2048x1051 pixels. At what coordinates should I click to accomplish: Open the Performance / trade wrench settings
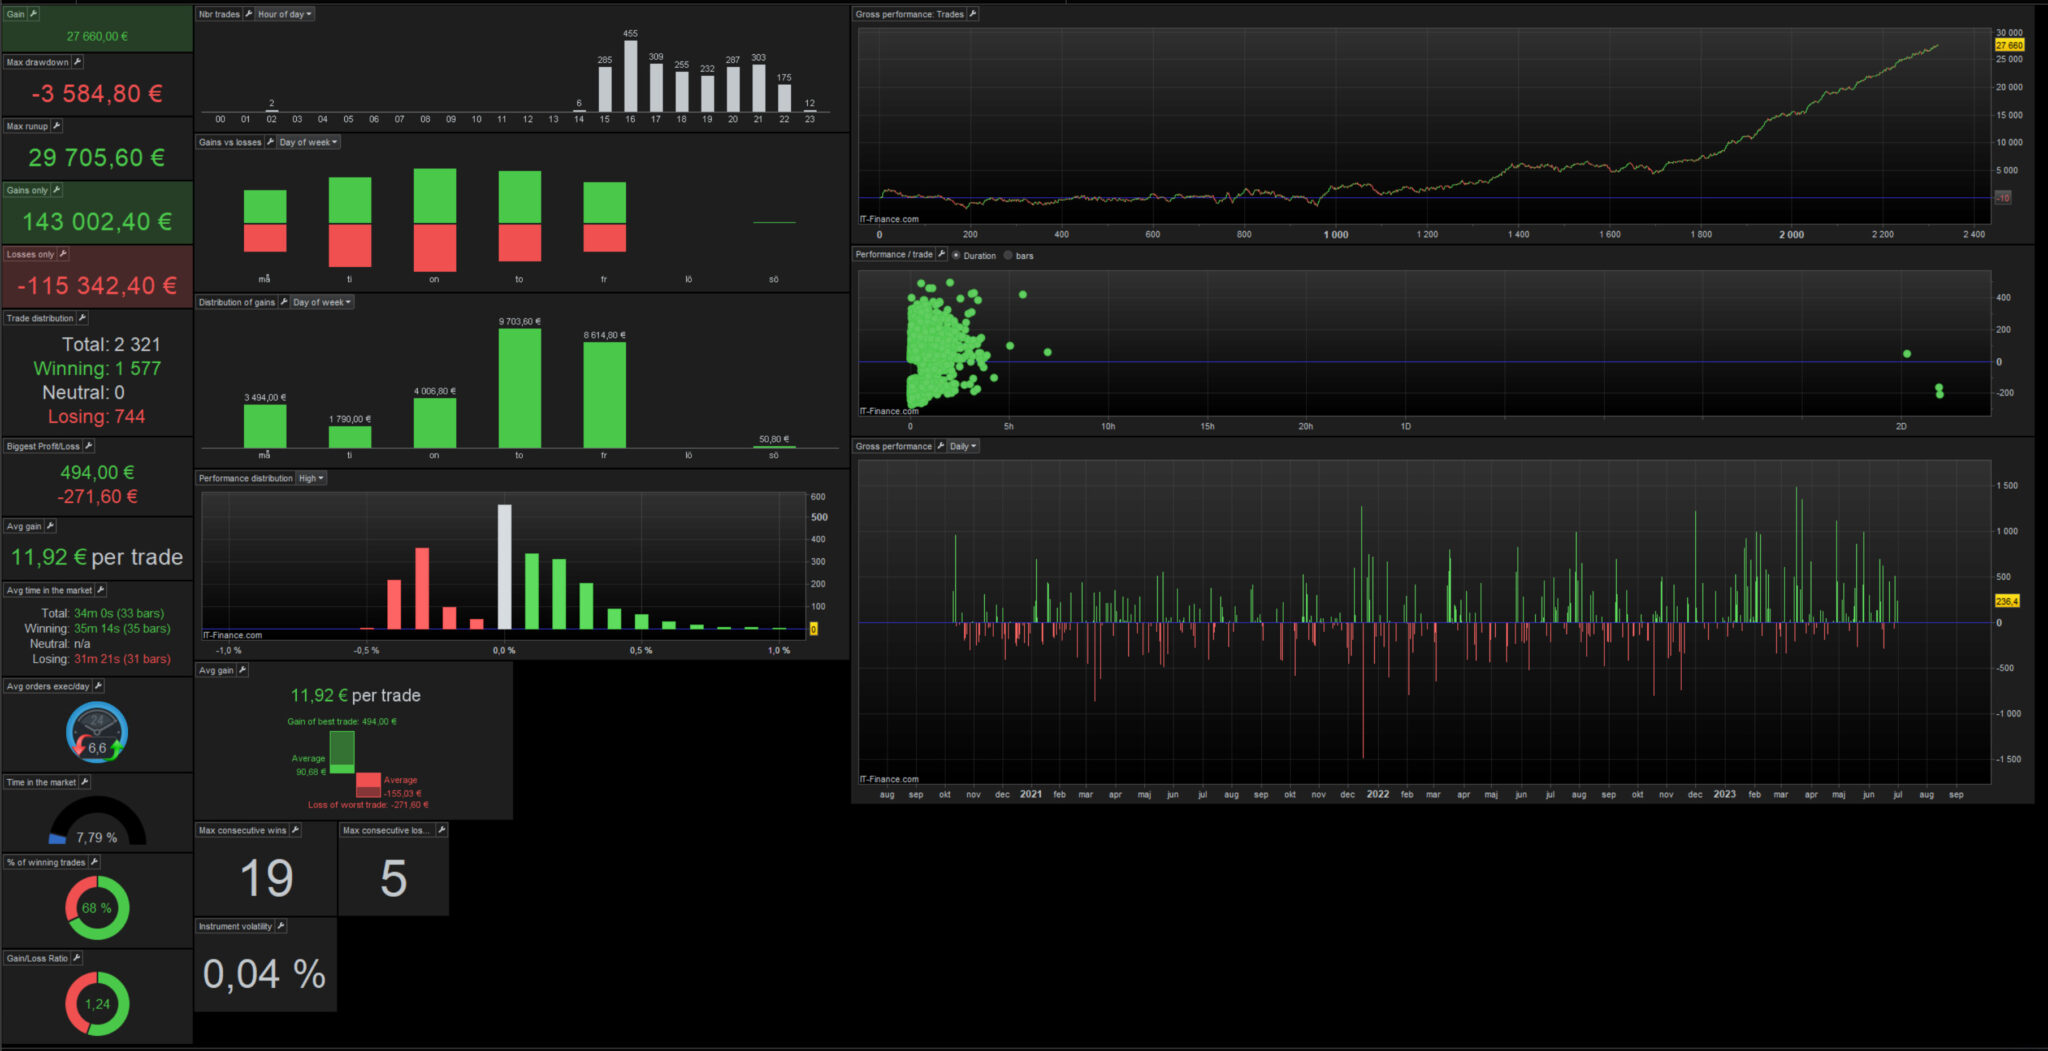pyautogui.click(x=941, y=254)
